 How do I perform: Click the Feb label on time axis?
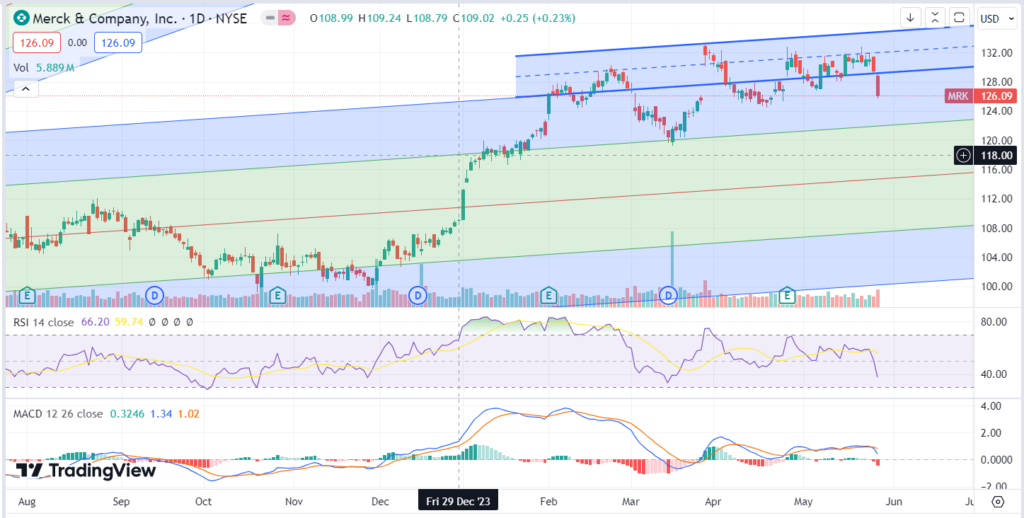tap(549, 502)
